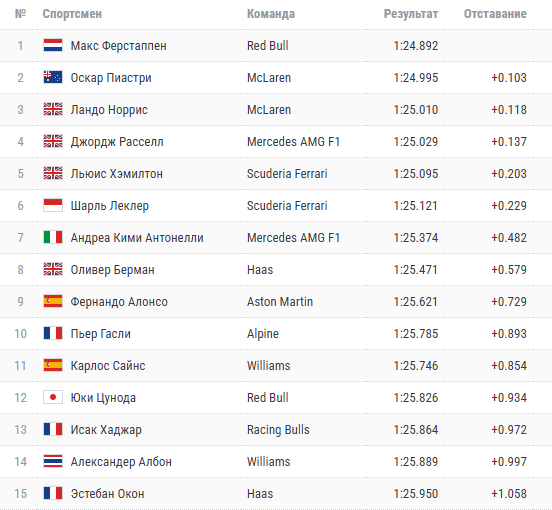
Task: Click the Alpine team name
Action: [263, 334]
